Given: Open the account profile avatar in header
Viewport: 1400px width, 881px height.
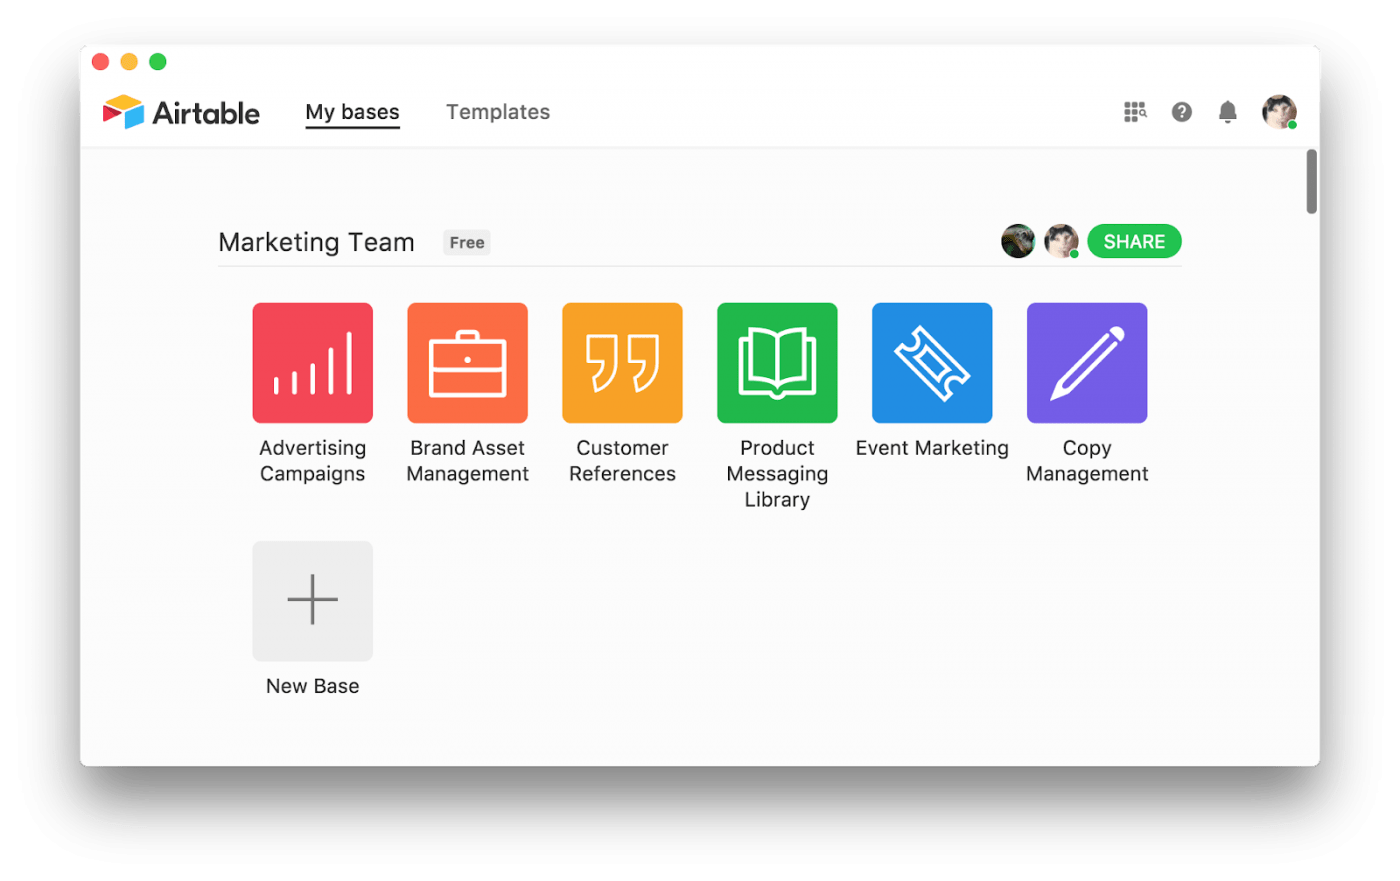Looking at the screenshot, I should click(x=1279, y=112).
